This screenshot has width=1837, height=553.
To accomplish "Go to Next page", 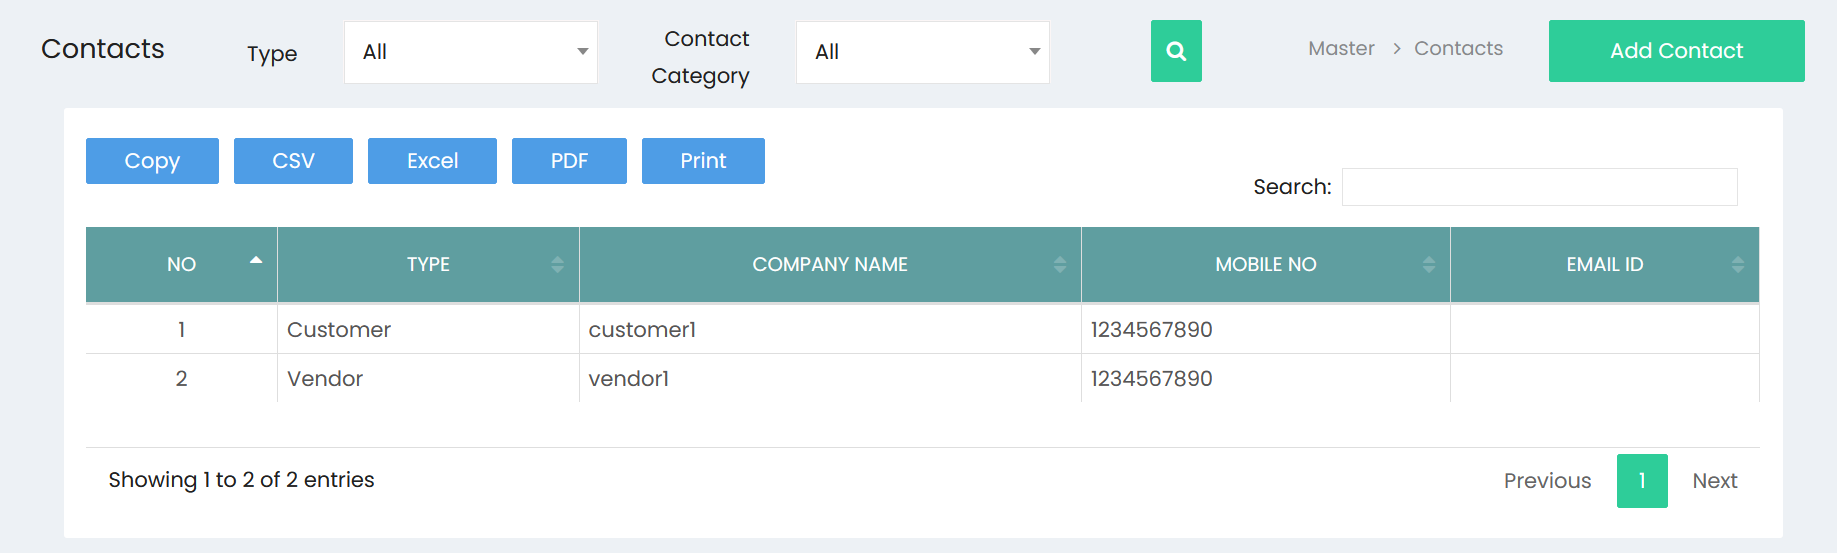I will pos(1715,481).
